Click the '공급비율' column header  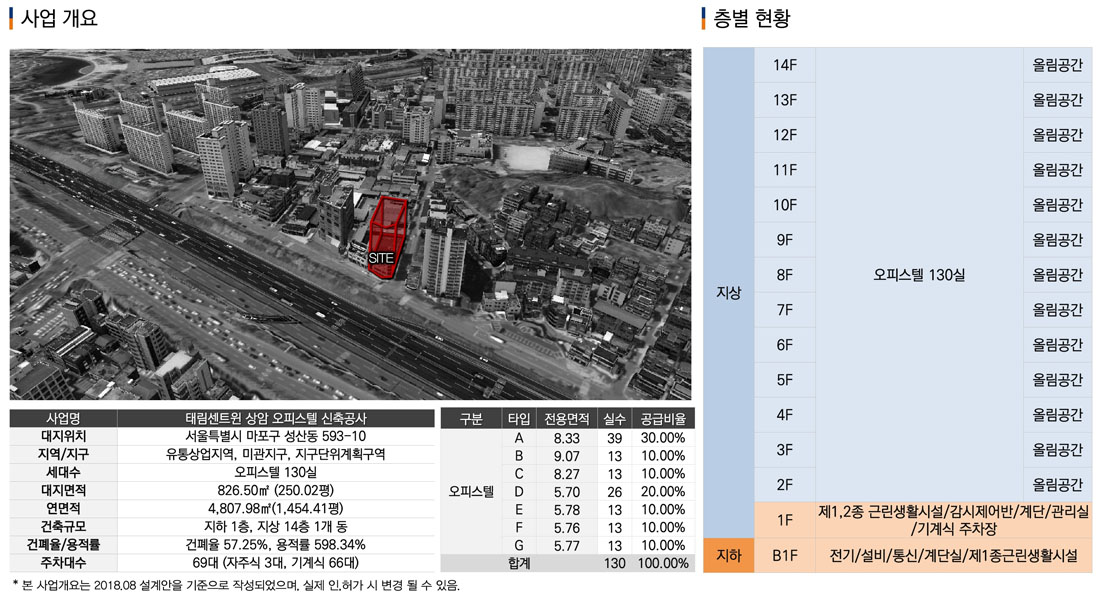663,419
